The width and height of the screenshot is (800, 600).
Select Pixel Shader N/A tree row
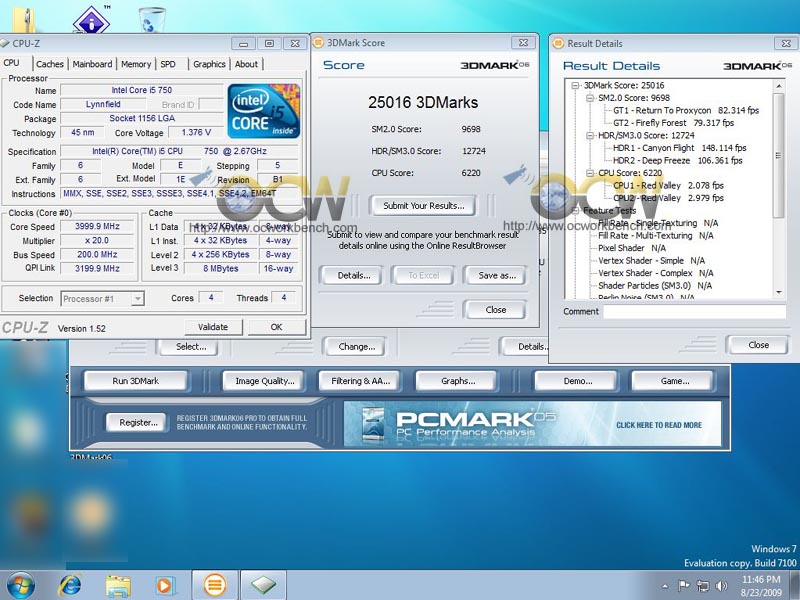point(632,248)
